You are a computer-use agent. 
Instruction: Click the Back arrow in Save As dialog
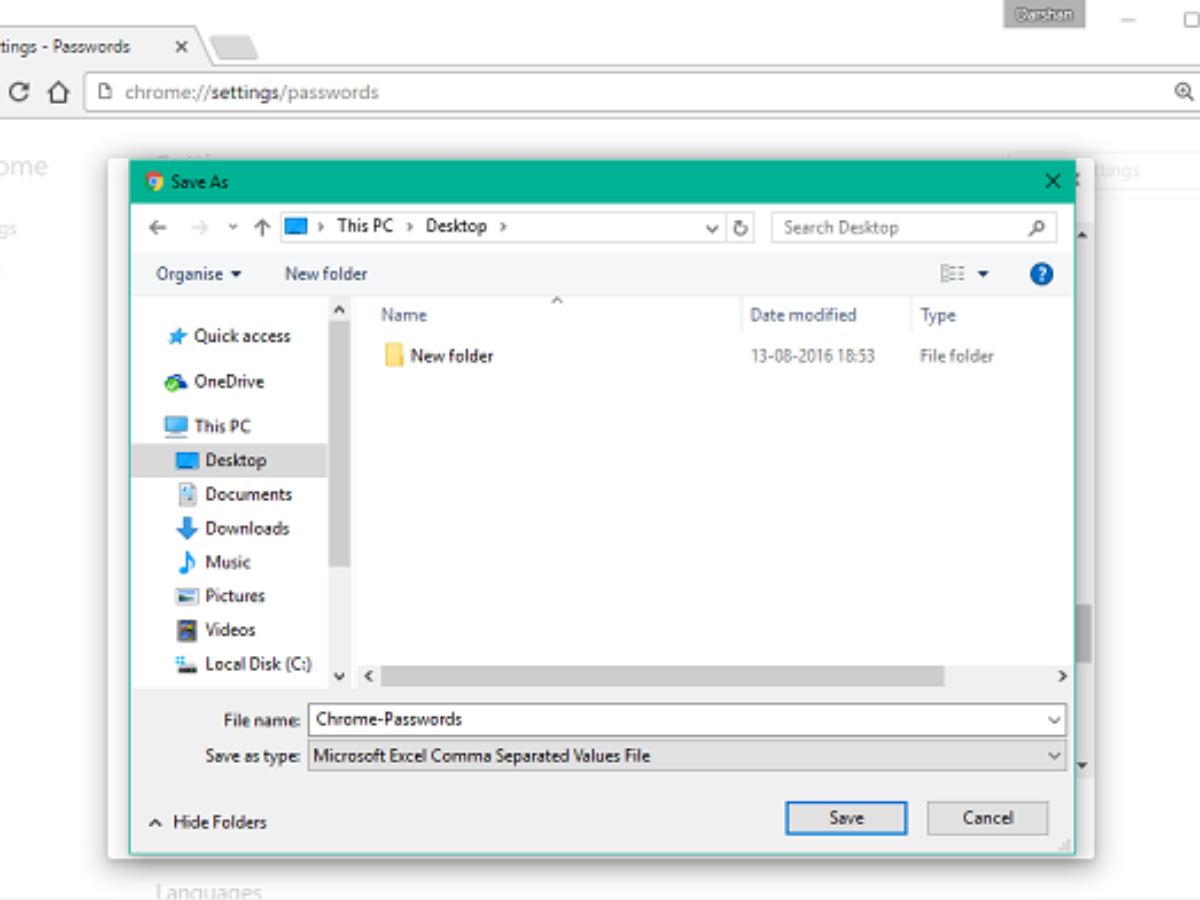[x=157, y=227]
